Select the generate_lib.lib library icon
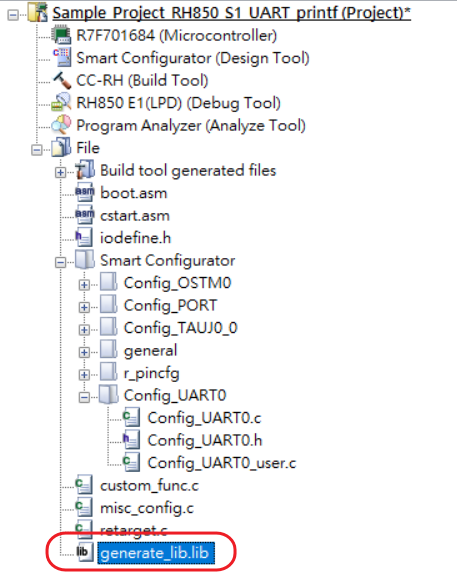This screenshot has height=572, width=457. coord(84,552)
